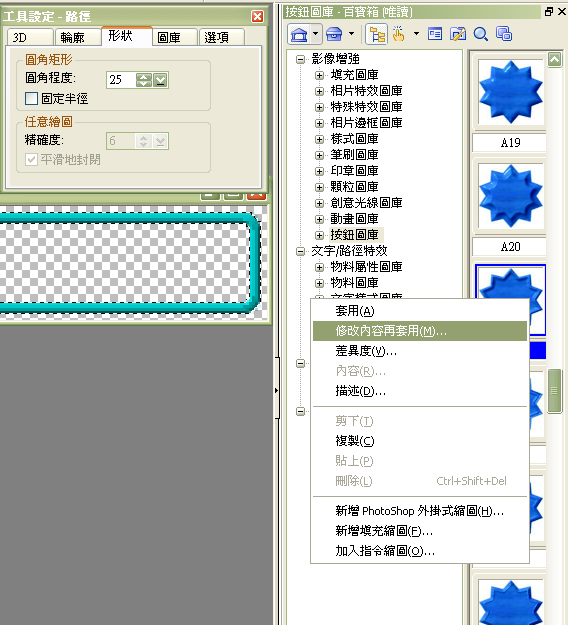Screen dimensions: 568x625
Task: Open the dropdown arrow beside the hand icon
Action: 416,34
